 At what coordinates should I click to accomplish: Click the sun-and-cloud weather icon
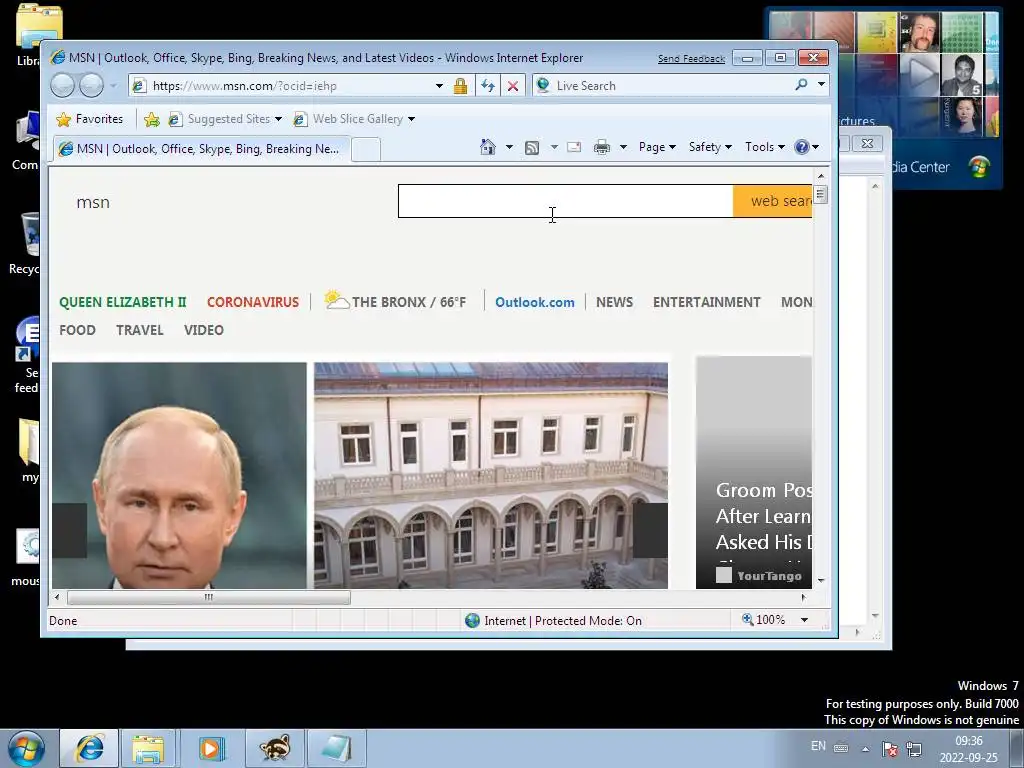click(x=336, y=300)
